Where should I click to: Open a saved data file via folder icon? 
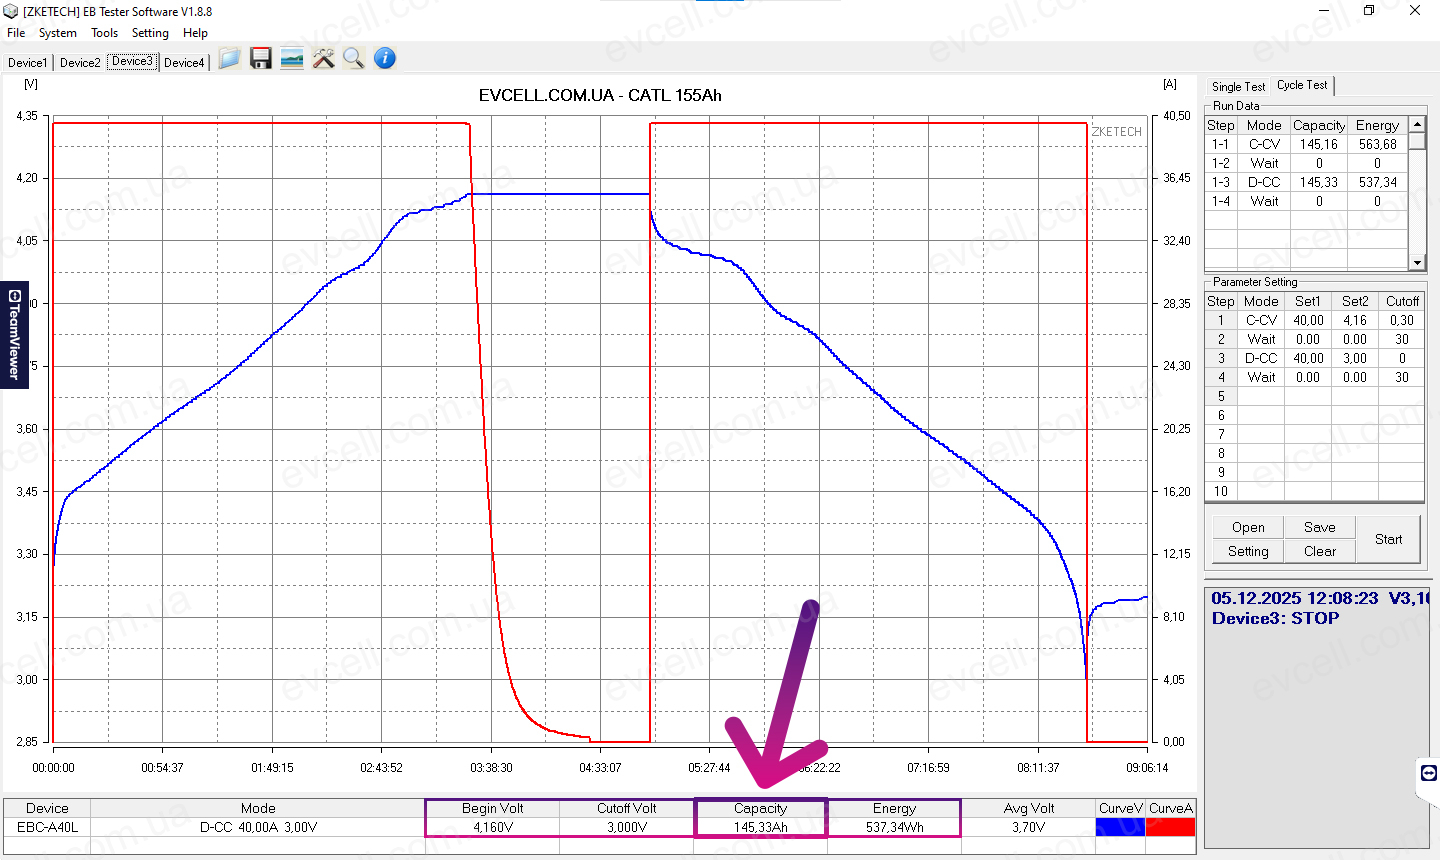(229, 58)
